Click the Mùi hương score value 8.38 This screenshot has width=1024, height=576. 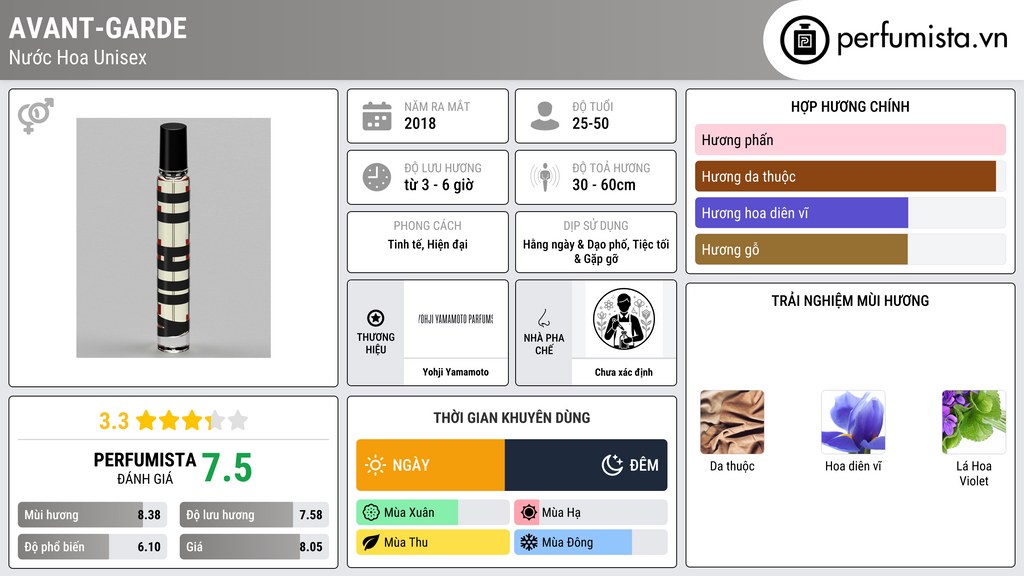click(149, 515)
